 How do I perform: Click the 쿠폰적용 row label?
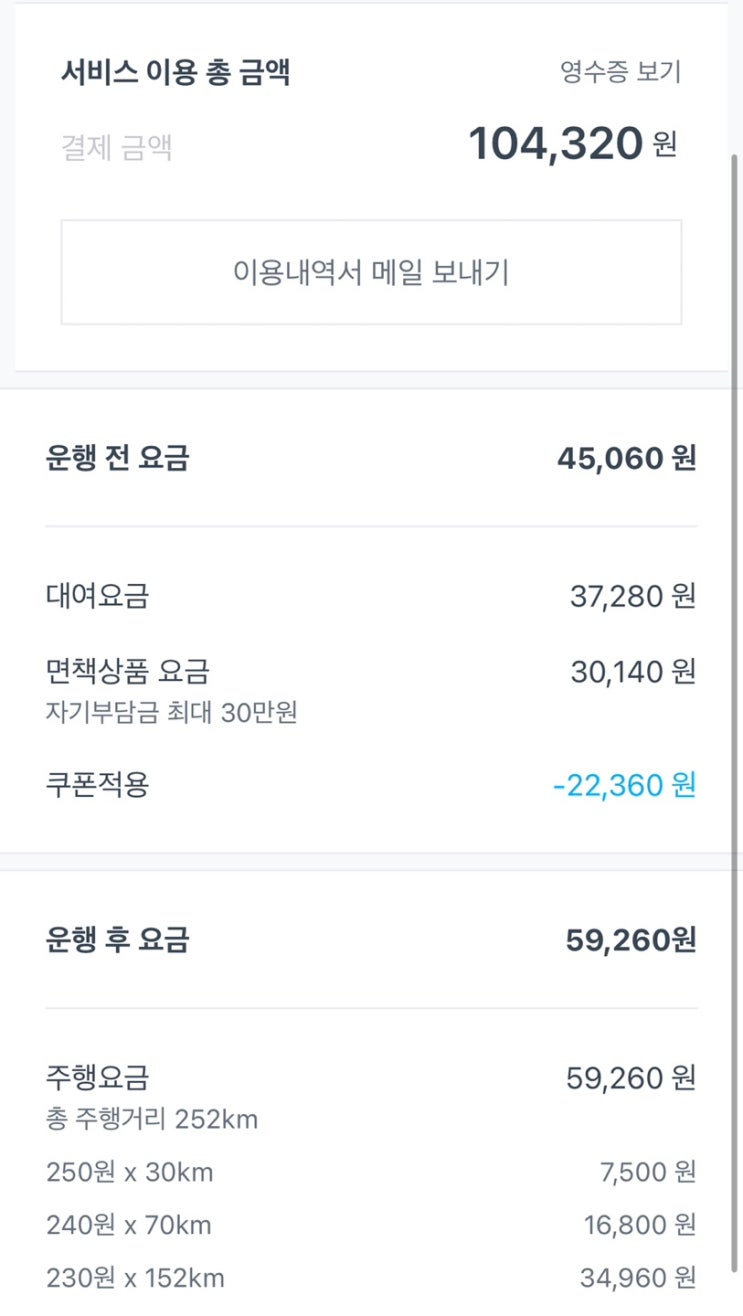click(x=97, y=785)
